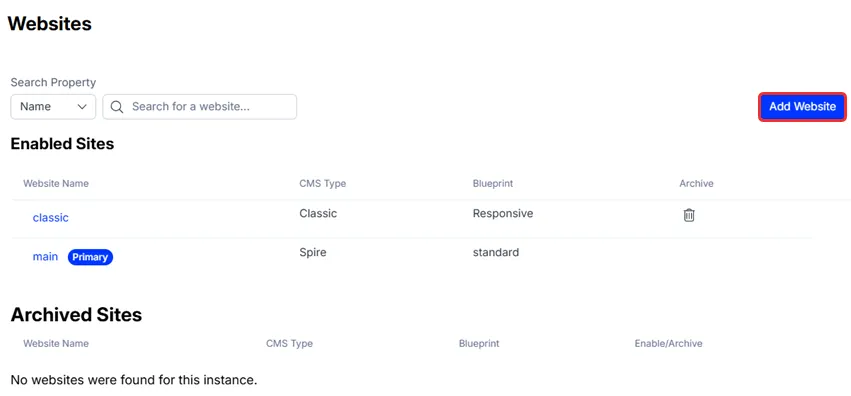Open the main website link
851x396 pixels.
45,257
